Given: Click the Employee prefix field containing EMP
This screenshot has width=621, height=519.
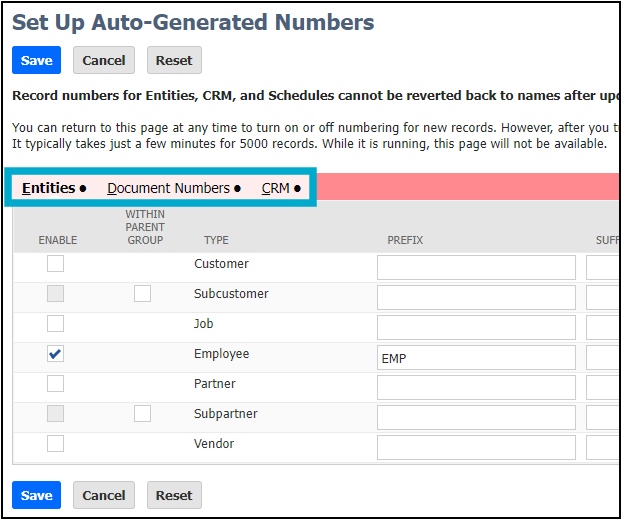Looking at the screenshot, I should tap(476, 358).
